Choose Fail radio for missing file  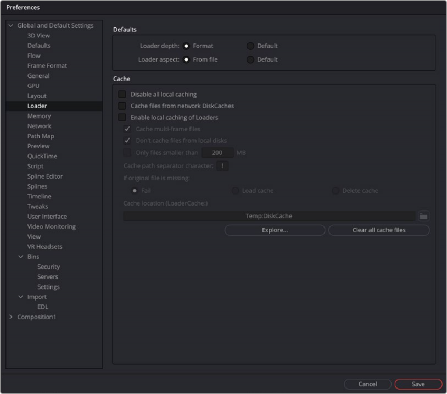pos(135,191)
